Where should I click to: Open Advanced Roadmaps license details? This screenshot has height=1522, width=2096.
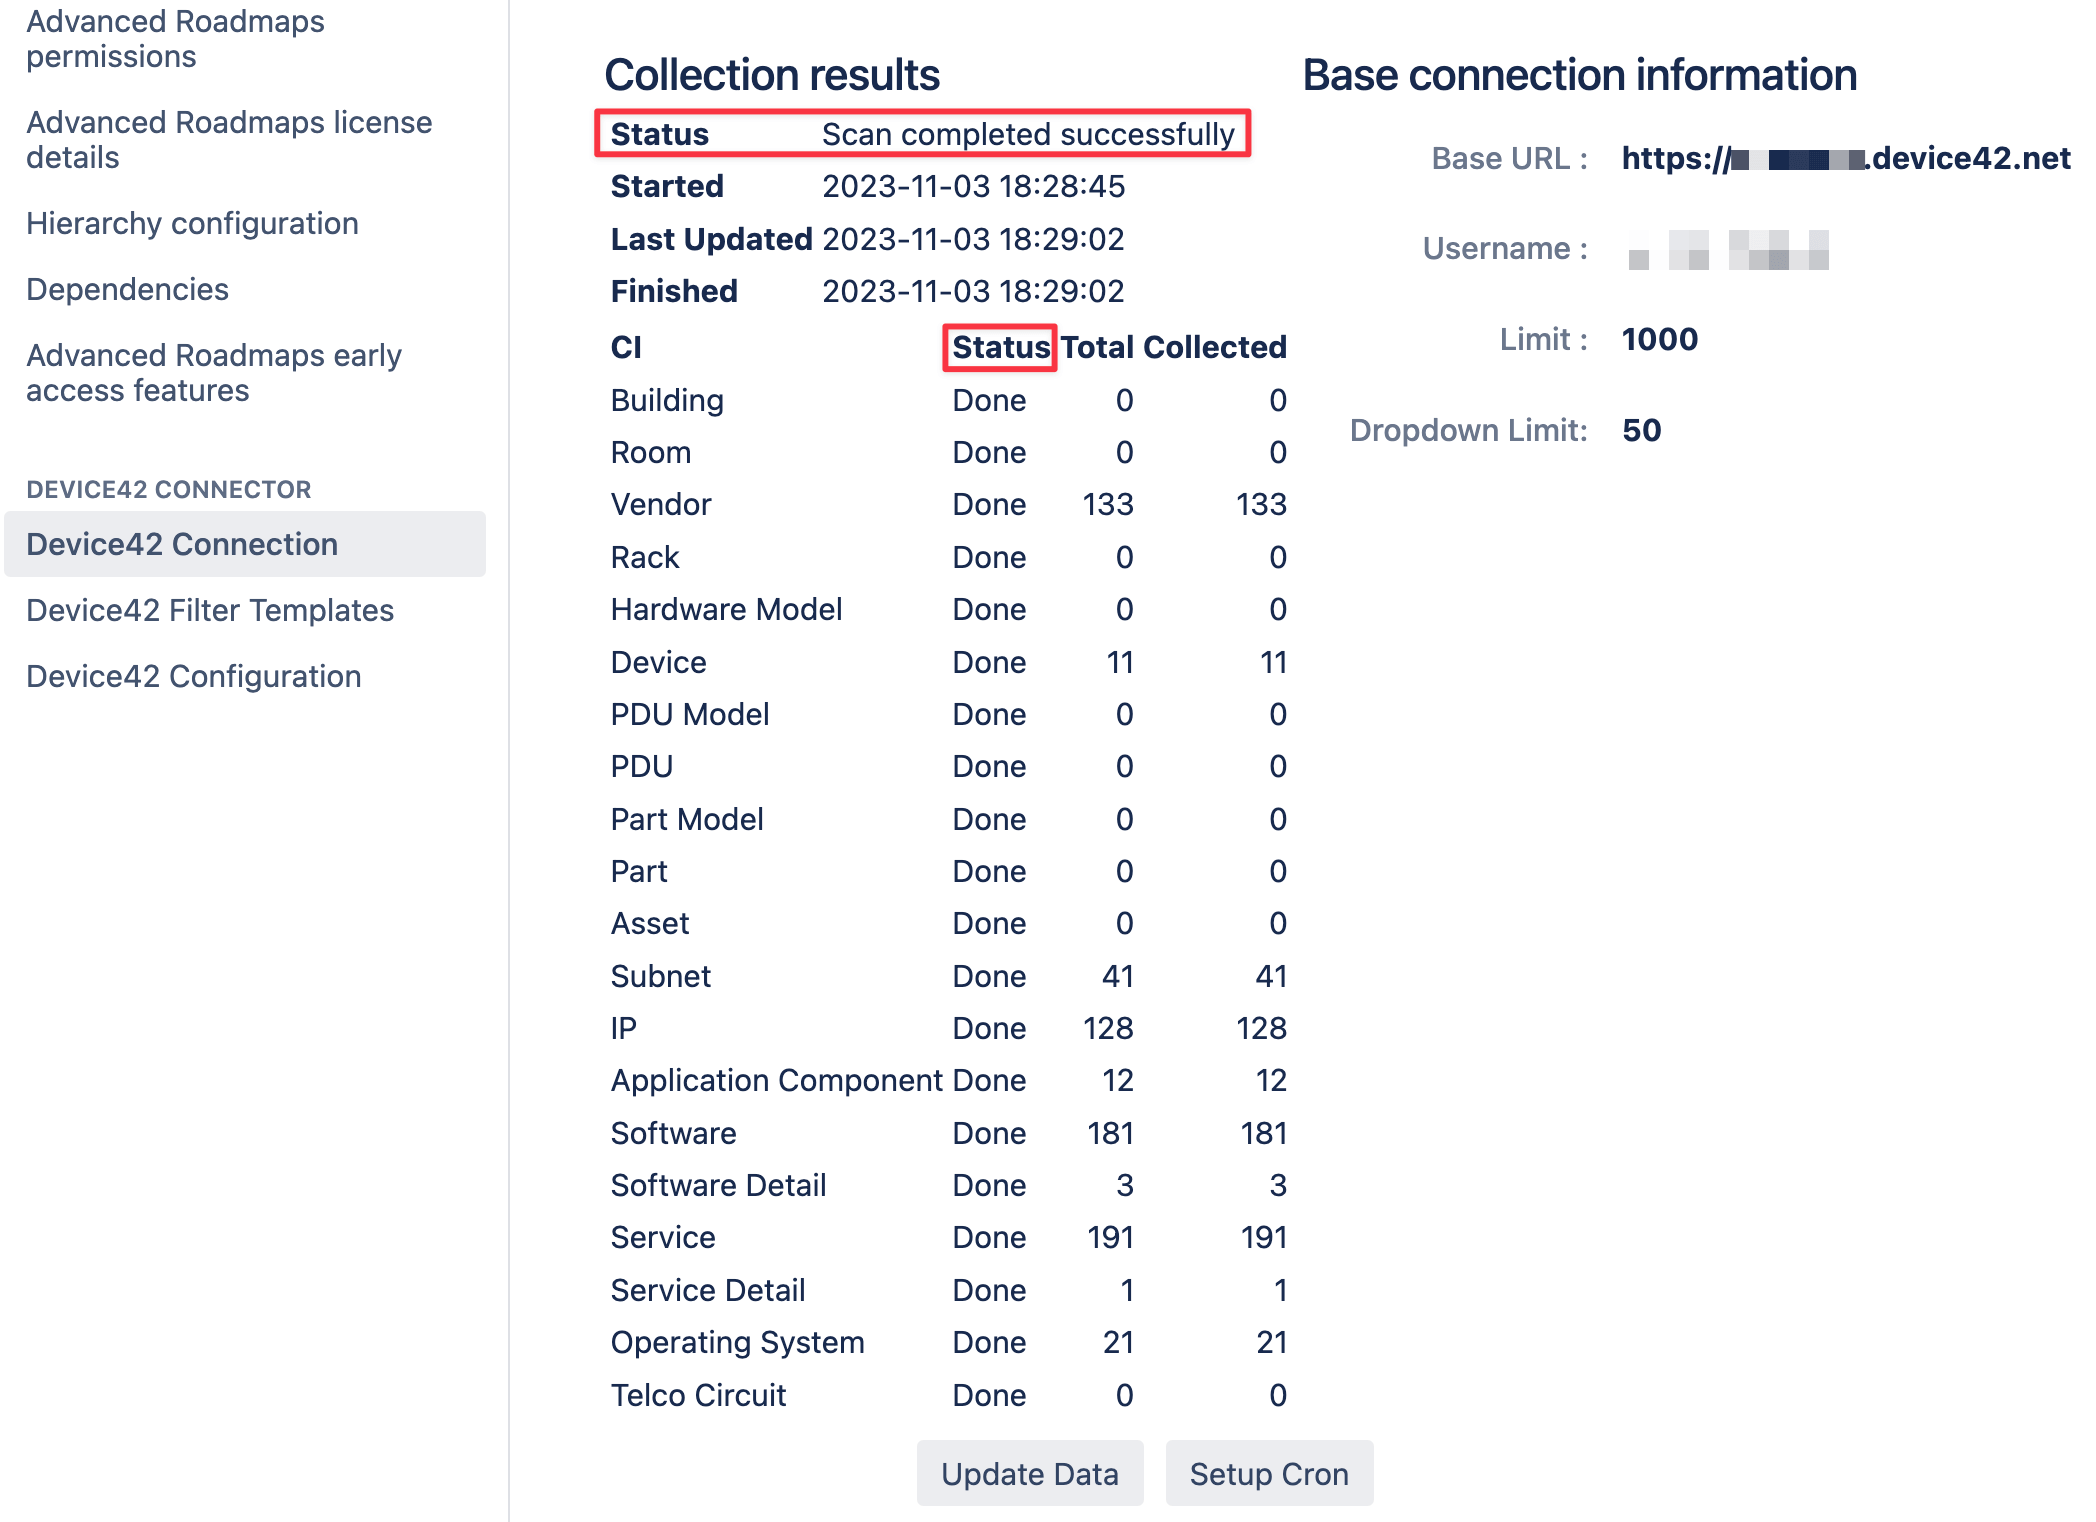[x=229, y=139]
